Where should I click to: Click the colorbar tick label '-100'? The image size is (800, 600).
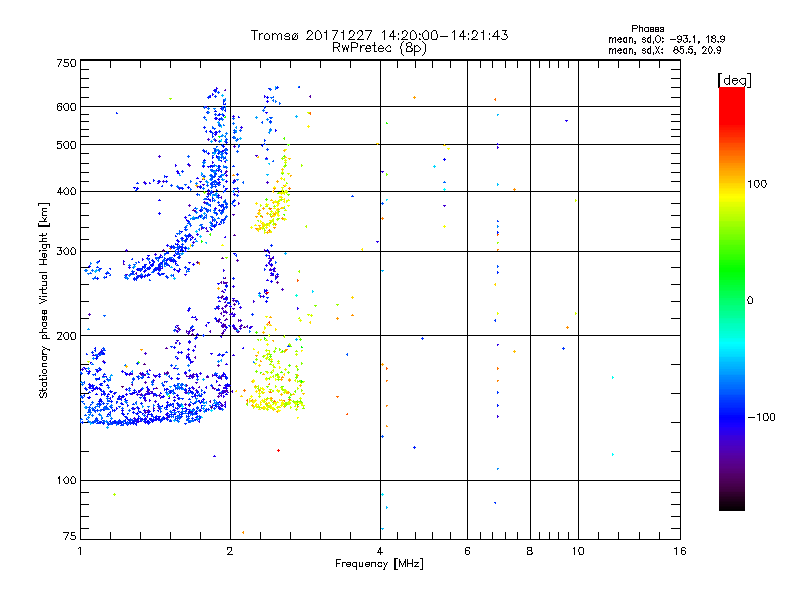[x=762, y=417]
